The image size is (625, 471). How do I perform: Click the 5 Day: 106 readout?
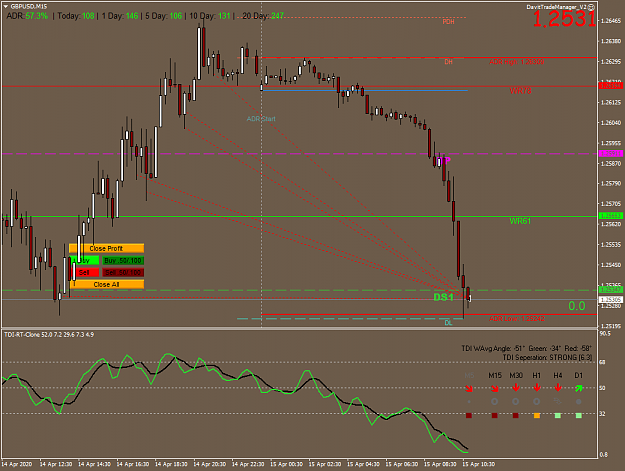tap(164, 16)
